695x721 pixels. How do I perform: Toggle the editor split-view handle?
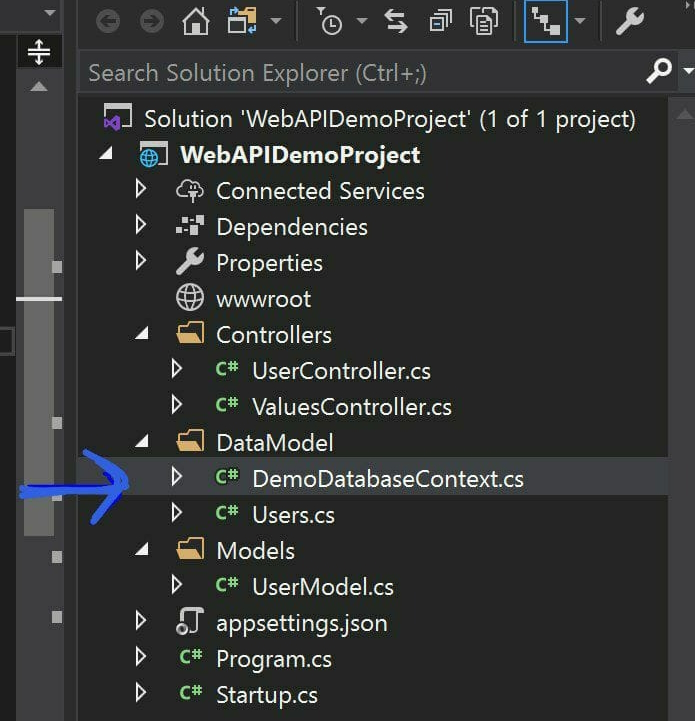[x=39, y=51]
